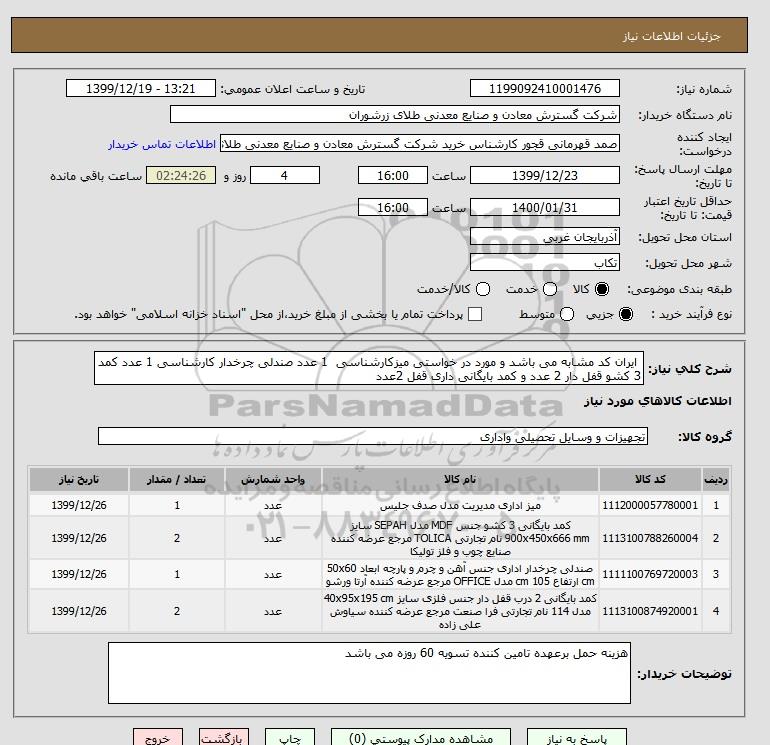The image size is (770, 745).
Task: Click the شماره نیاز number field
Action: (545, 88)
